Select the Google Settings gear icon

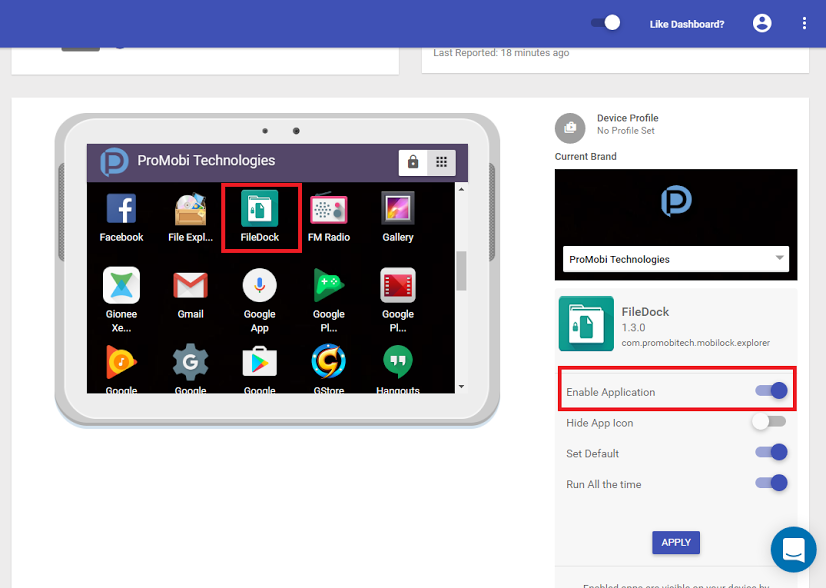pyautogui.click(x=190, y=361)
